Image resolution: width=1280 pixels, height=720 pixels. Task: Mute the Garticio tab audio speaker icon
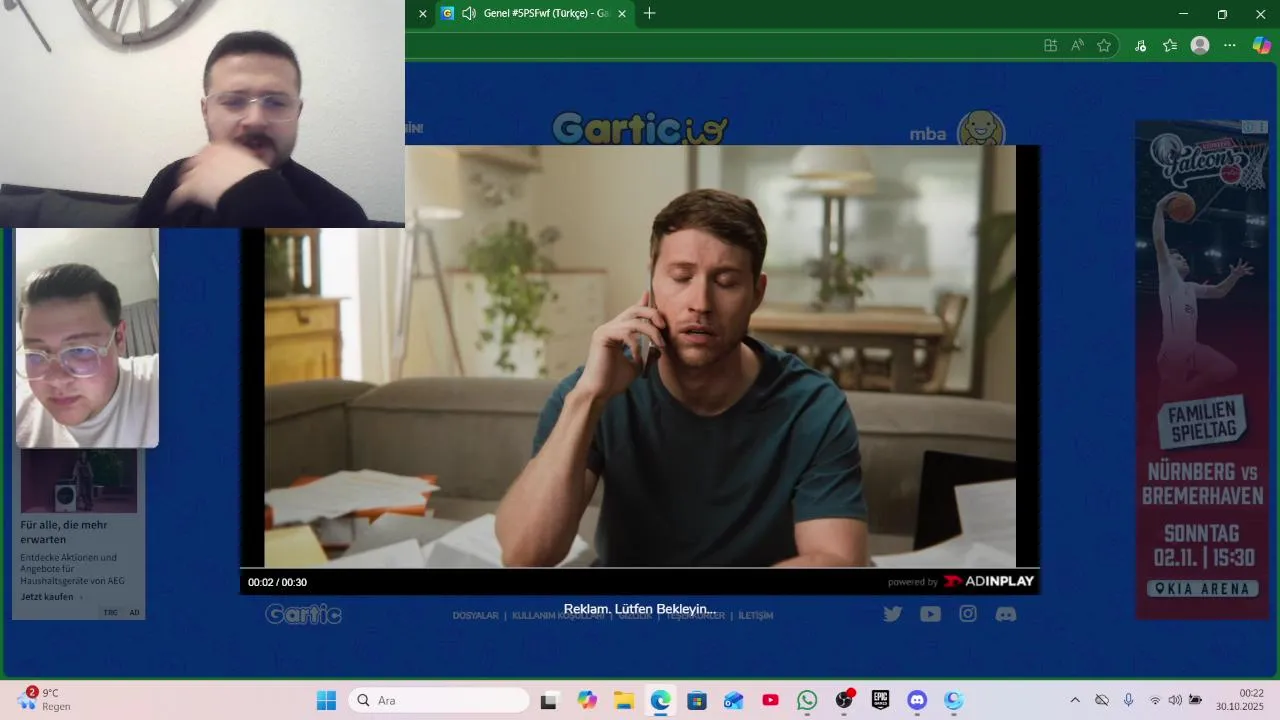click(468, 14)
